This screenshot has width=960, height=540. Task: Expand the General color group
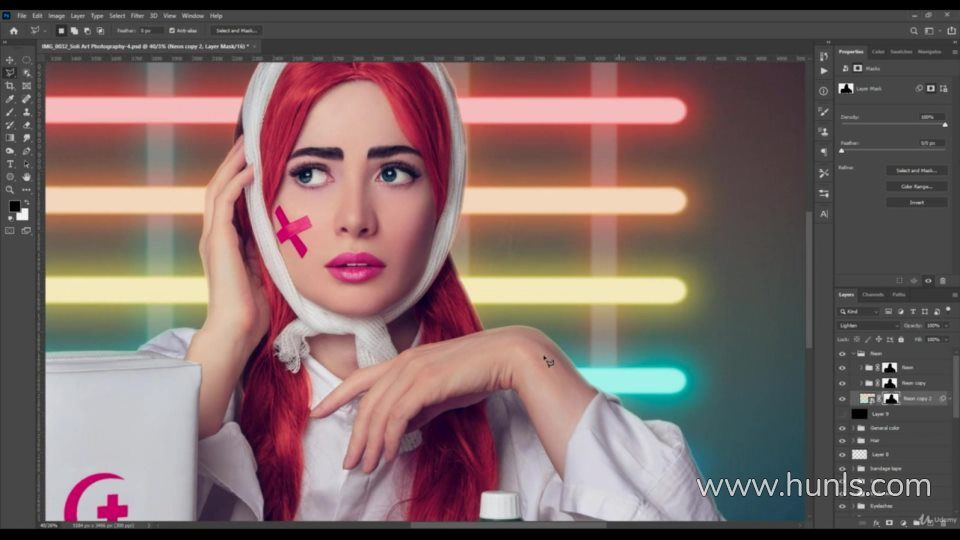[x=853, y=429]
